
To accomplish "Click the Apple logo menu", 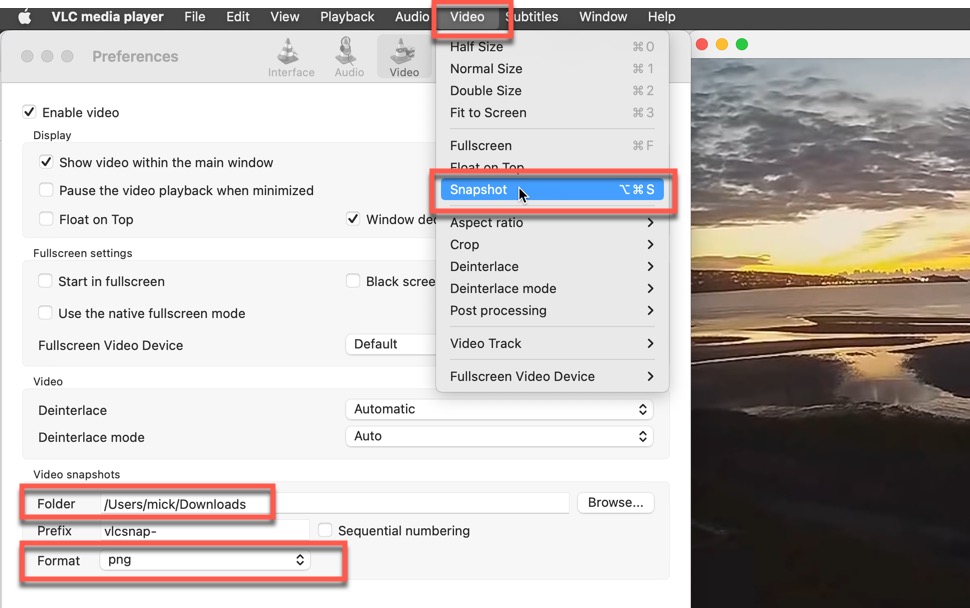I will click(x=25, y=17).
